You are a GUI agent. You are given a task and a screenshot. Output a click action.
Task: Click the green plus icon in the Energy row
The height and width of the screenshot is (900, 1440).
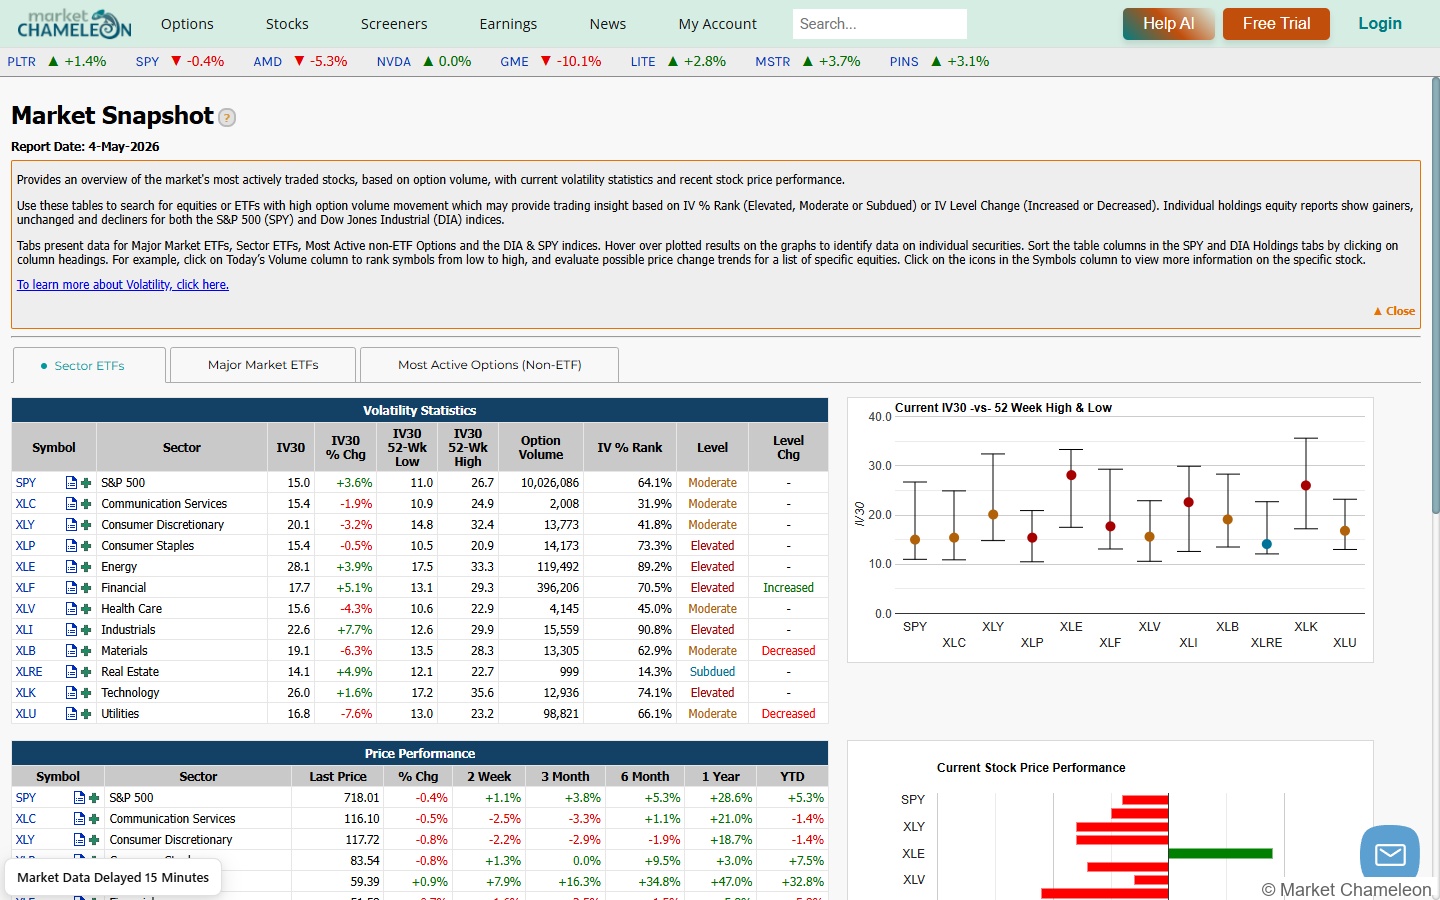tap(86, 567)
